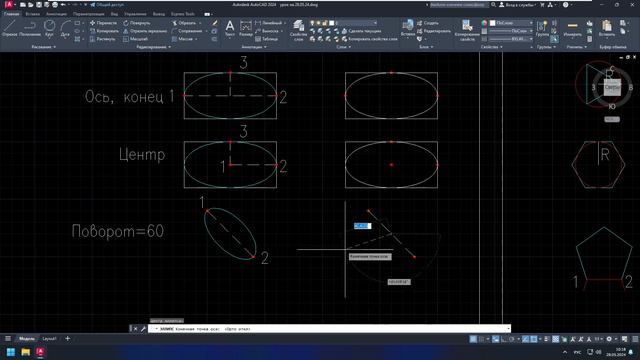This screenshot has width=640, height=360.
Task: Switch to the Параметризация ribbon tab
Action: click(x=89, y=14)
